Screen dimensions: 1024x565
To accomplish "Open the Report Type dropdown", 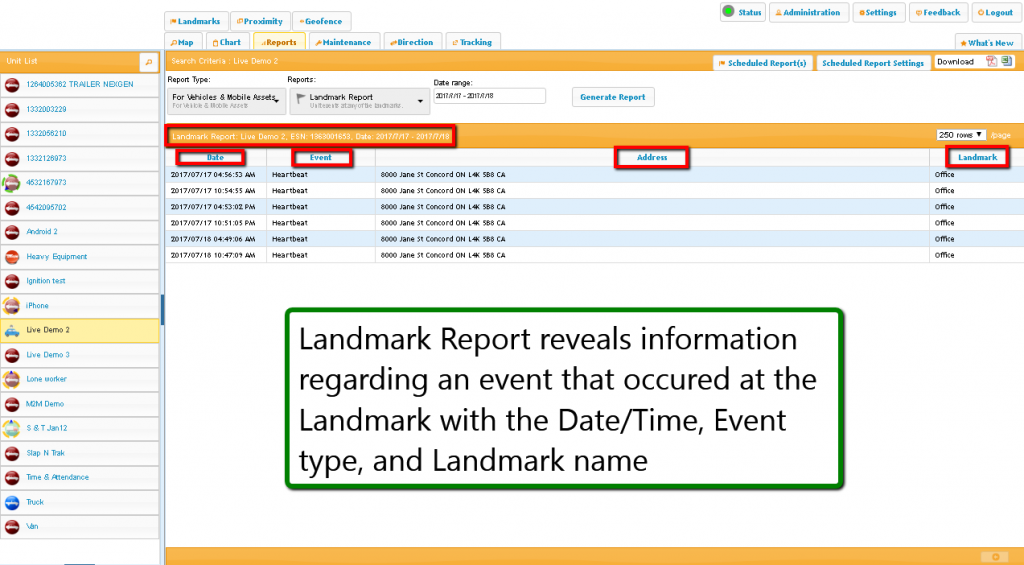I will click(226, 101).
